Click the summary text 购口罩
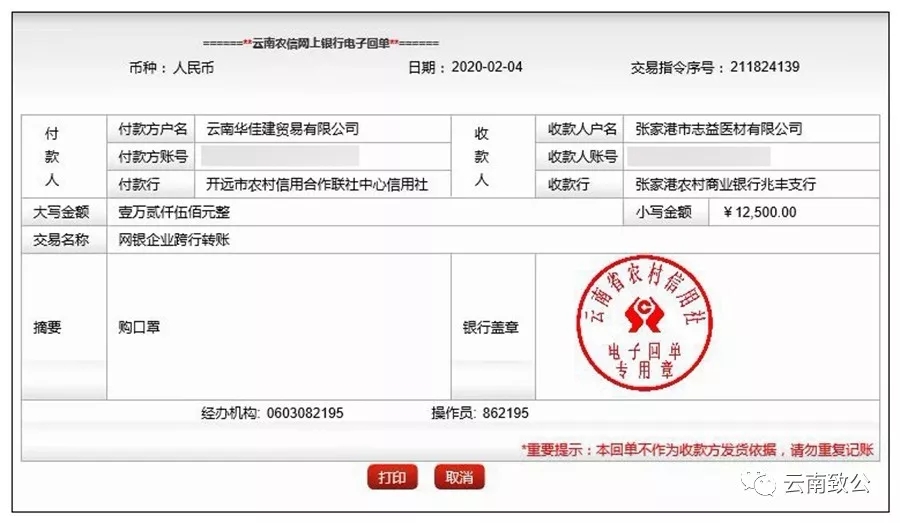 tap(139, 327)
